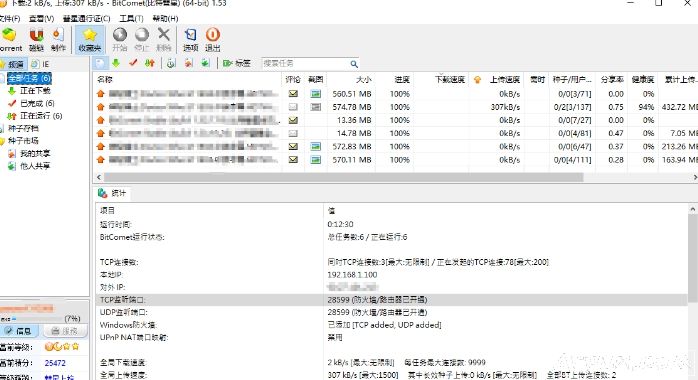Viewport: 698px width, 380px height.
Task: Sort by the 分享率 column header
Action: (x=612, y=79)
